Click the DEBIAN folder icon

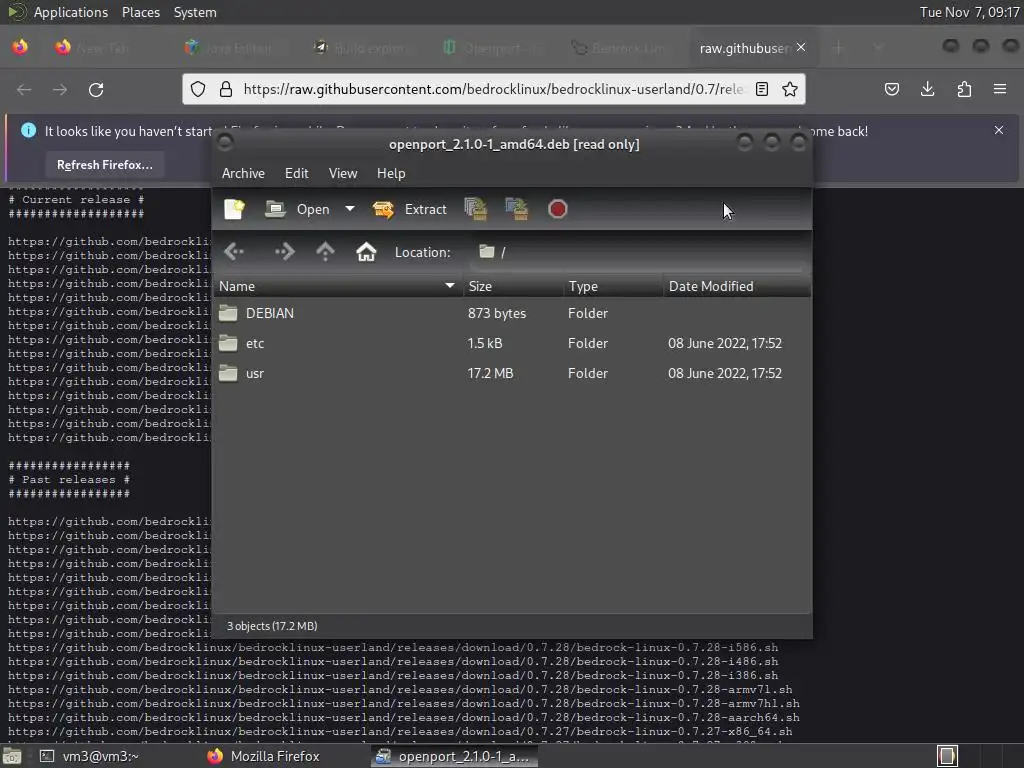228,313
